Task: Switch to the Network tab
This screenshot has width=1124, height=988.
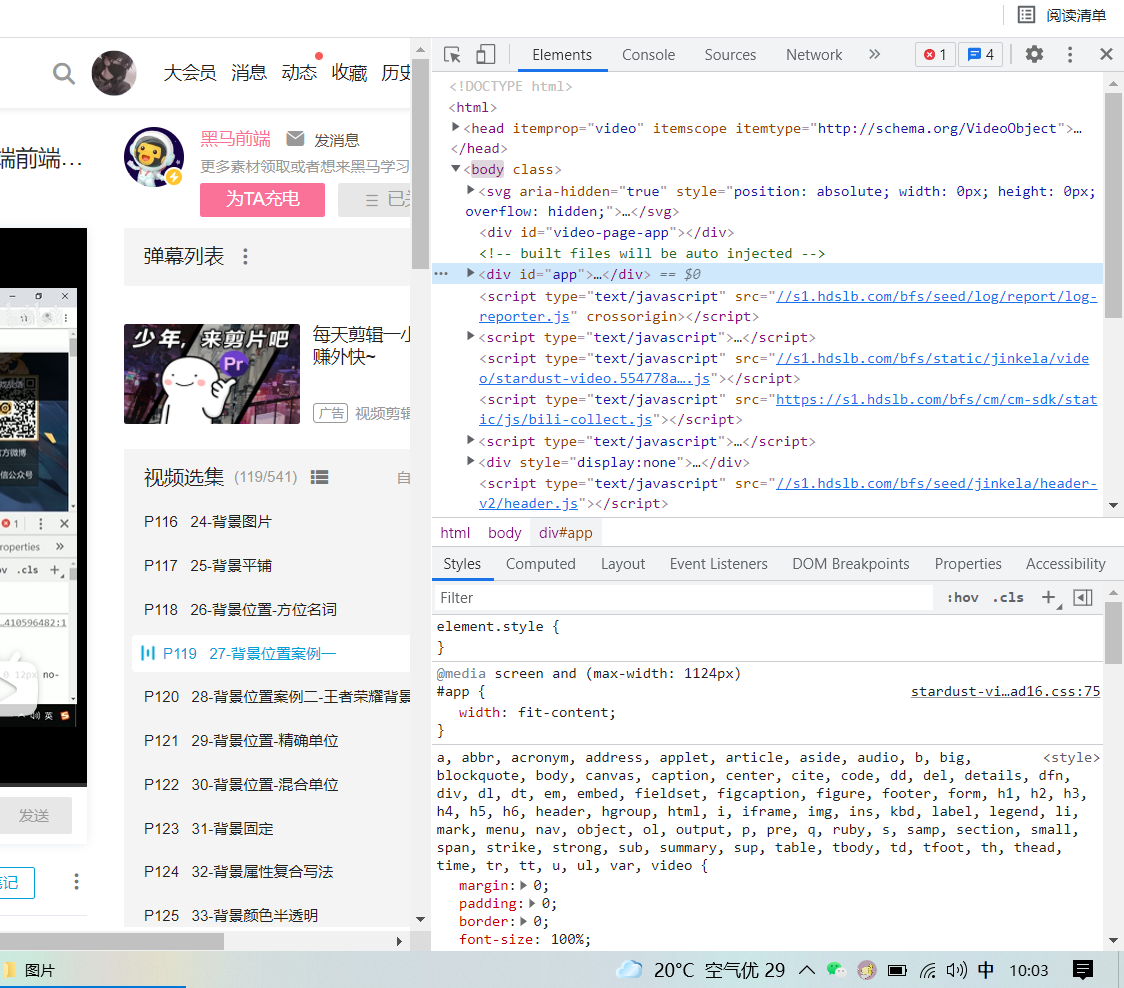Action: point(814,55)
